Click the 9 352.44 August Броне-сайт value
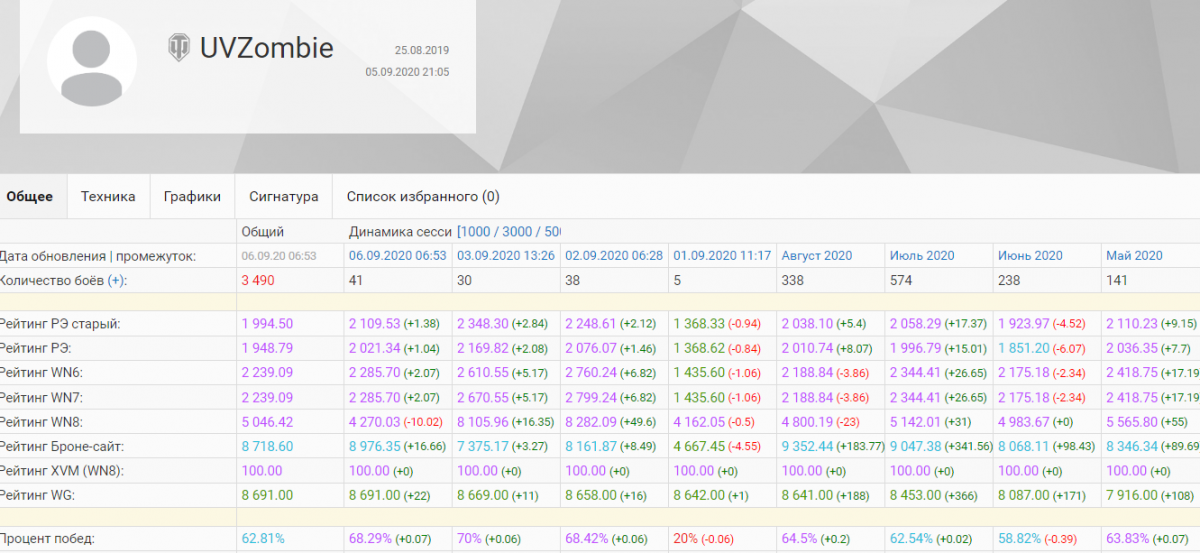Viewport: 1200px width, 553px height. (x=807, y=446)
